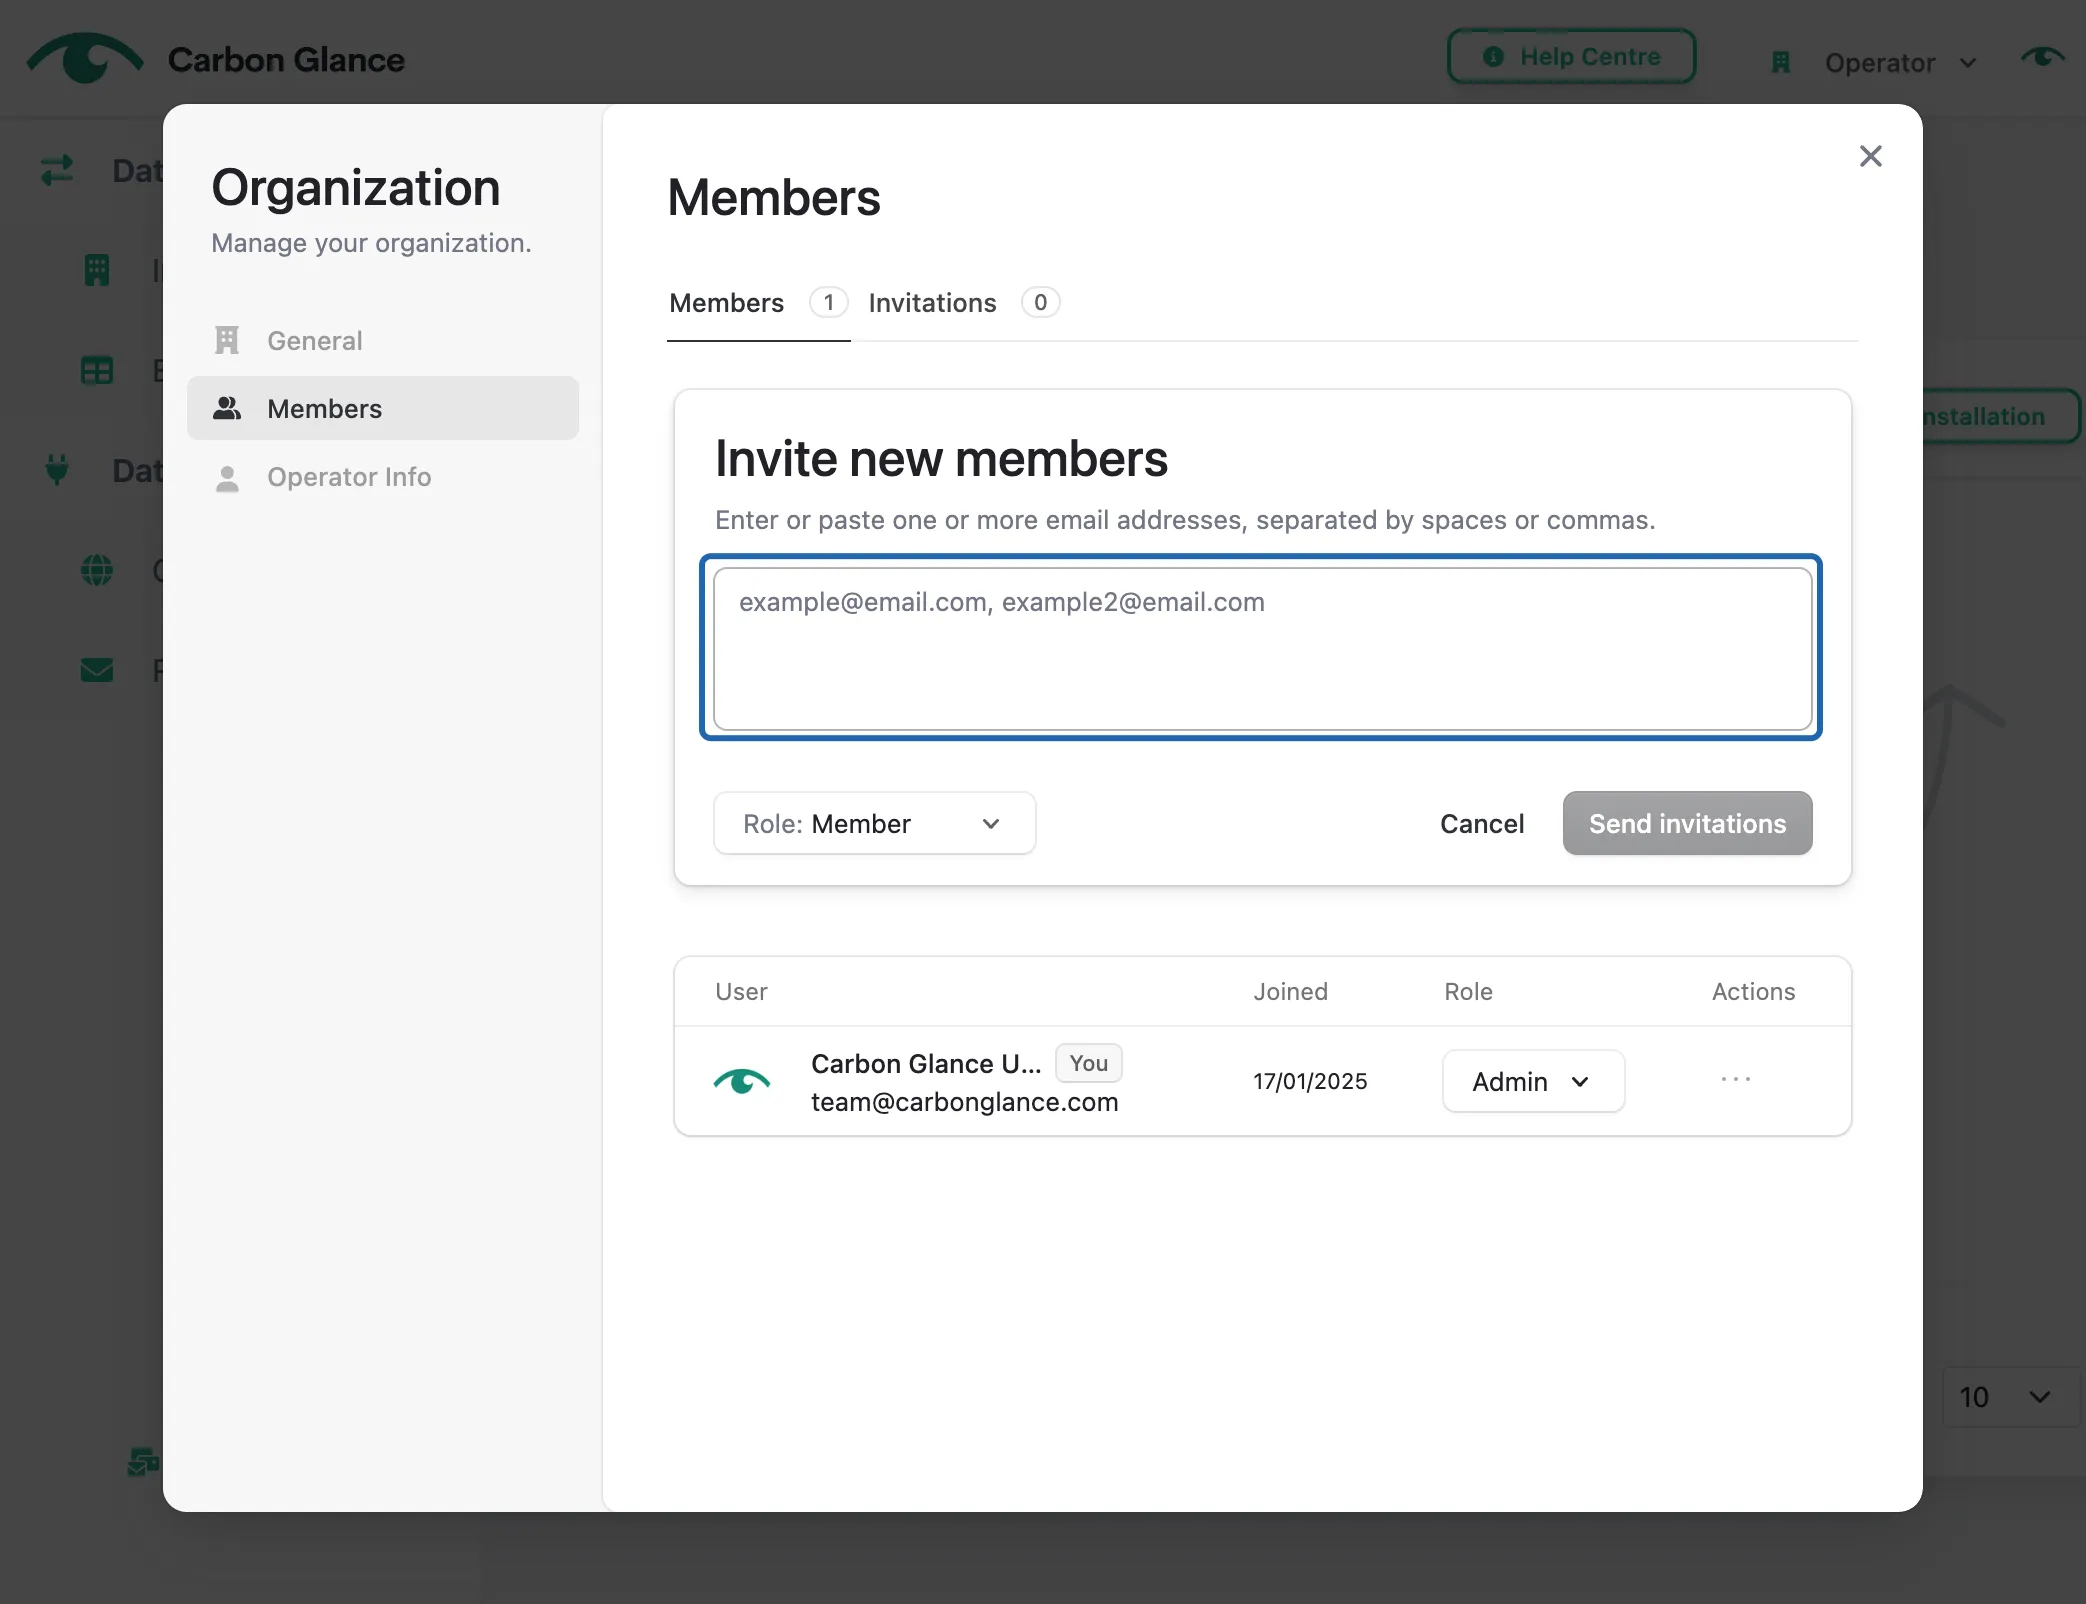Viewport: 2086px width, 1604px height.
Task: Select Members in the organization sidebar
Action: pos(383,408)
